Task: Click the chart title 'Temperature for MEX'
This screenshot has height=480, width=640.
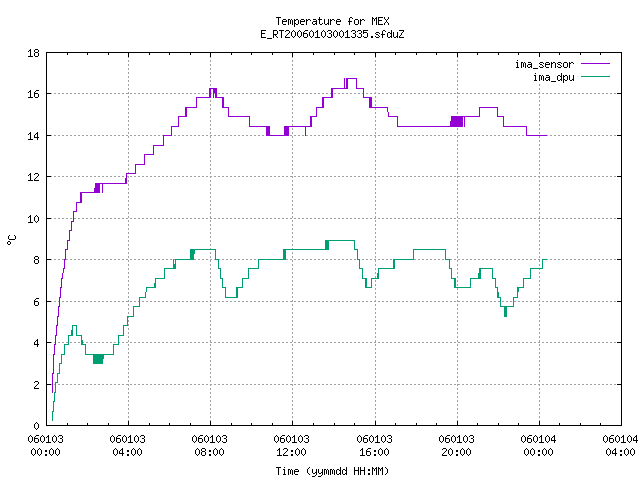Action: pos(332,21)
